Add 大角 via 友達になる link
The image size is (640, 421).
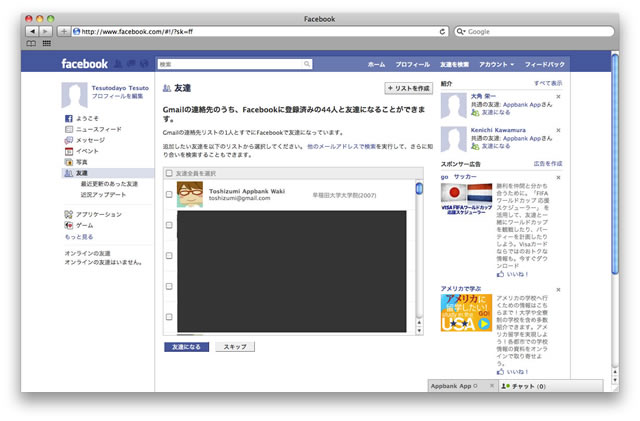click(x=496, y=112)
